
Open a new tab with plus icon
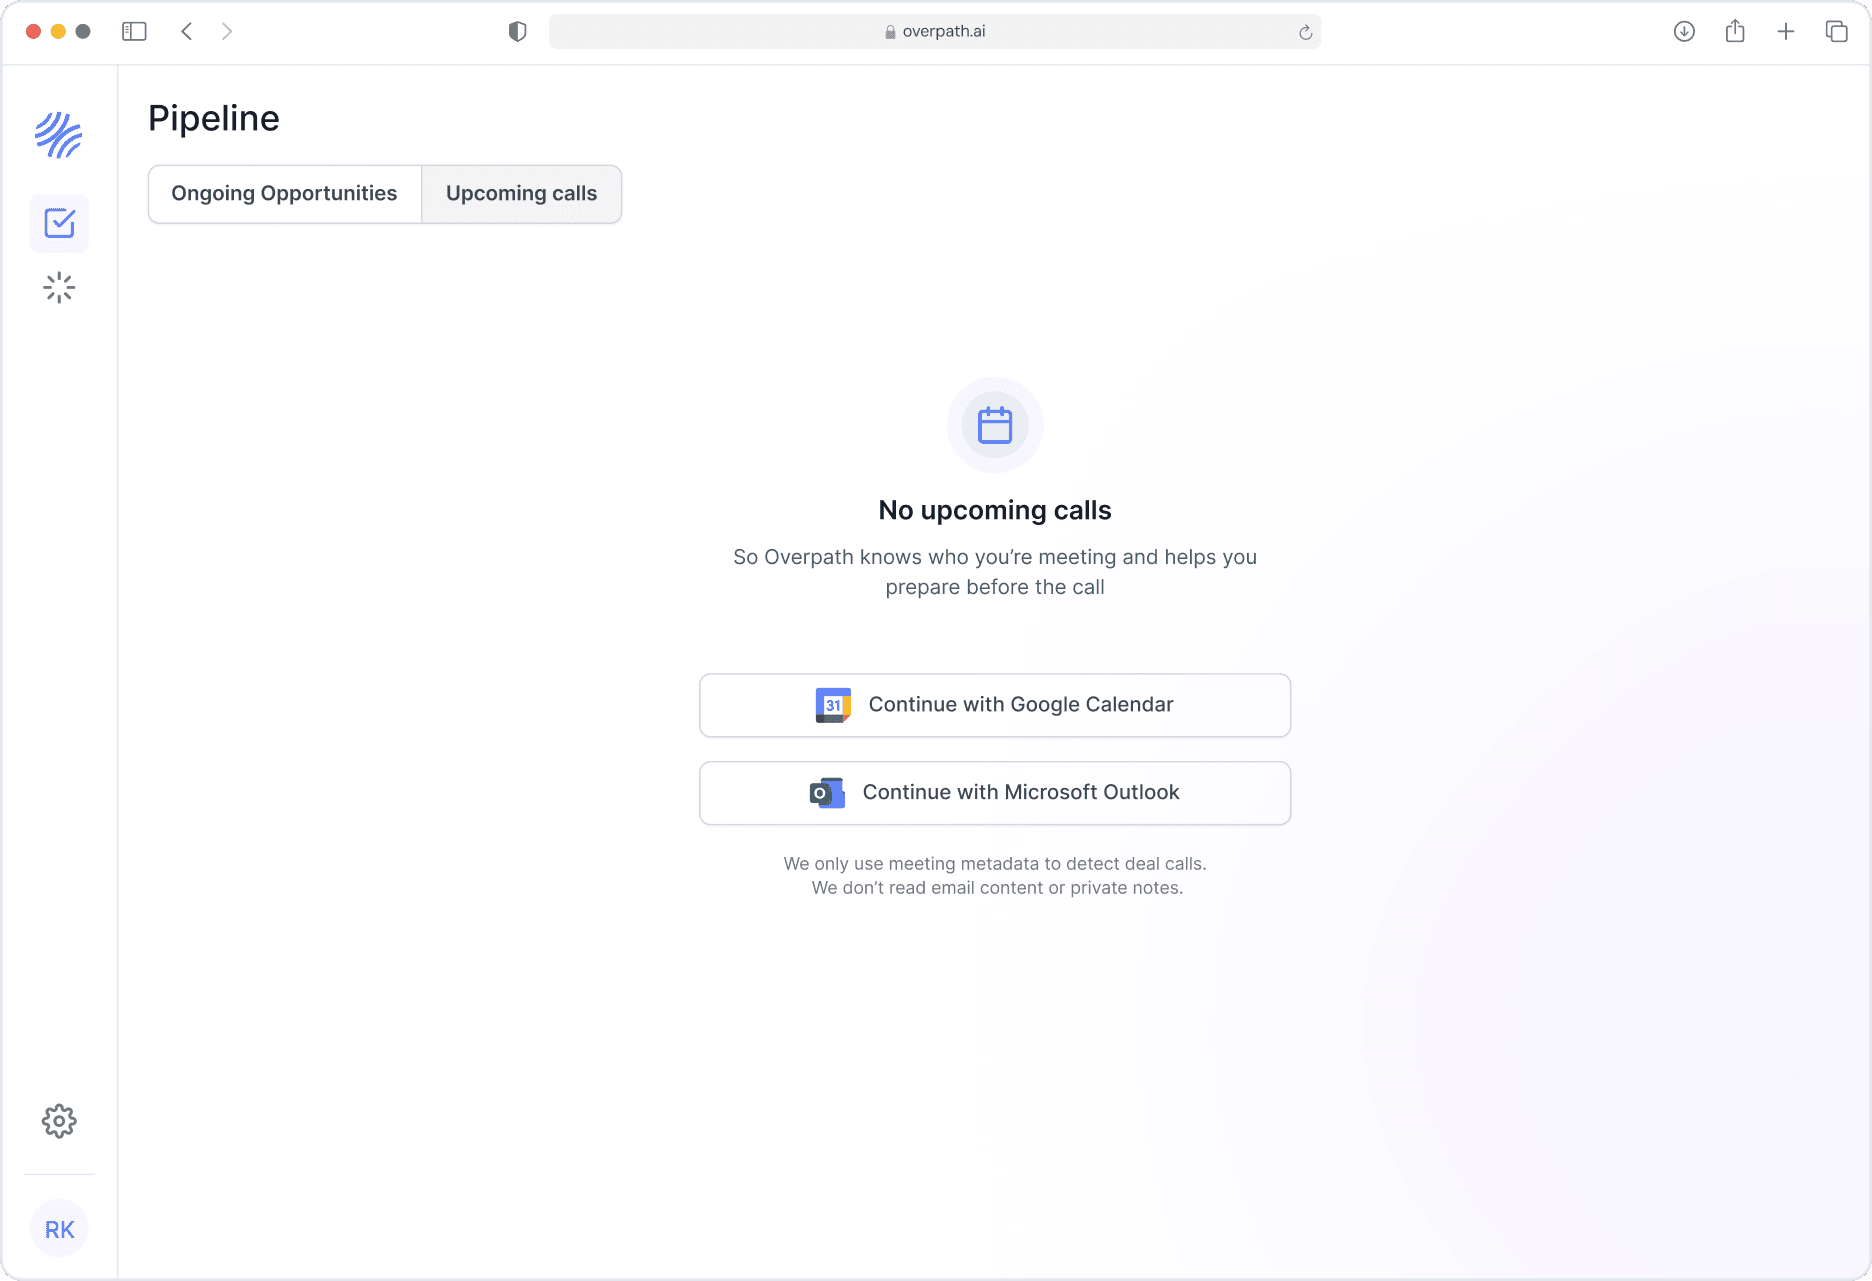[1786, 32]
